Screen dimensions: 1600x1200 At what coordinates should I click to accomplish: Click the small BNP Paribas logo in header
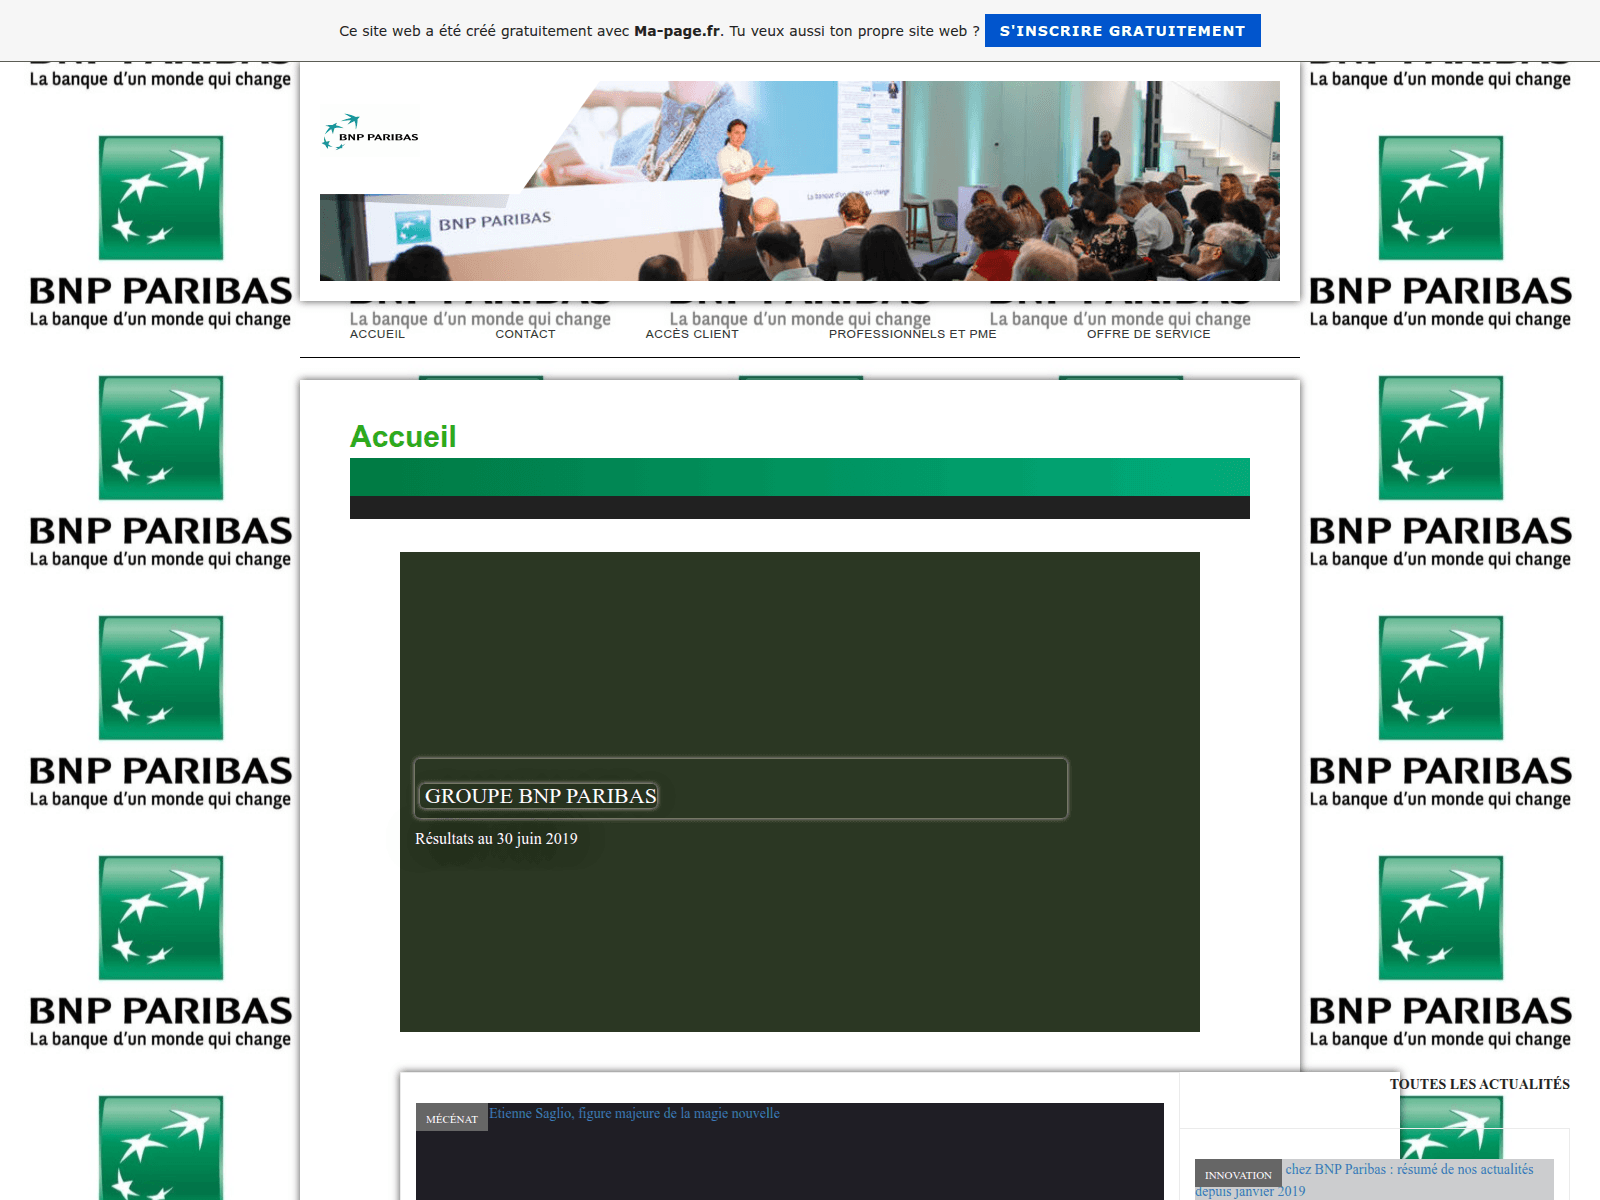(371, 132)
